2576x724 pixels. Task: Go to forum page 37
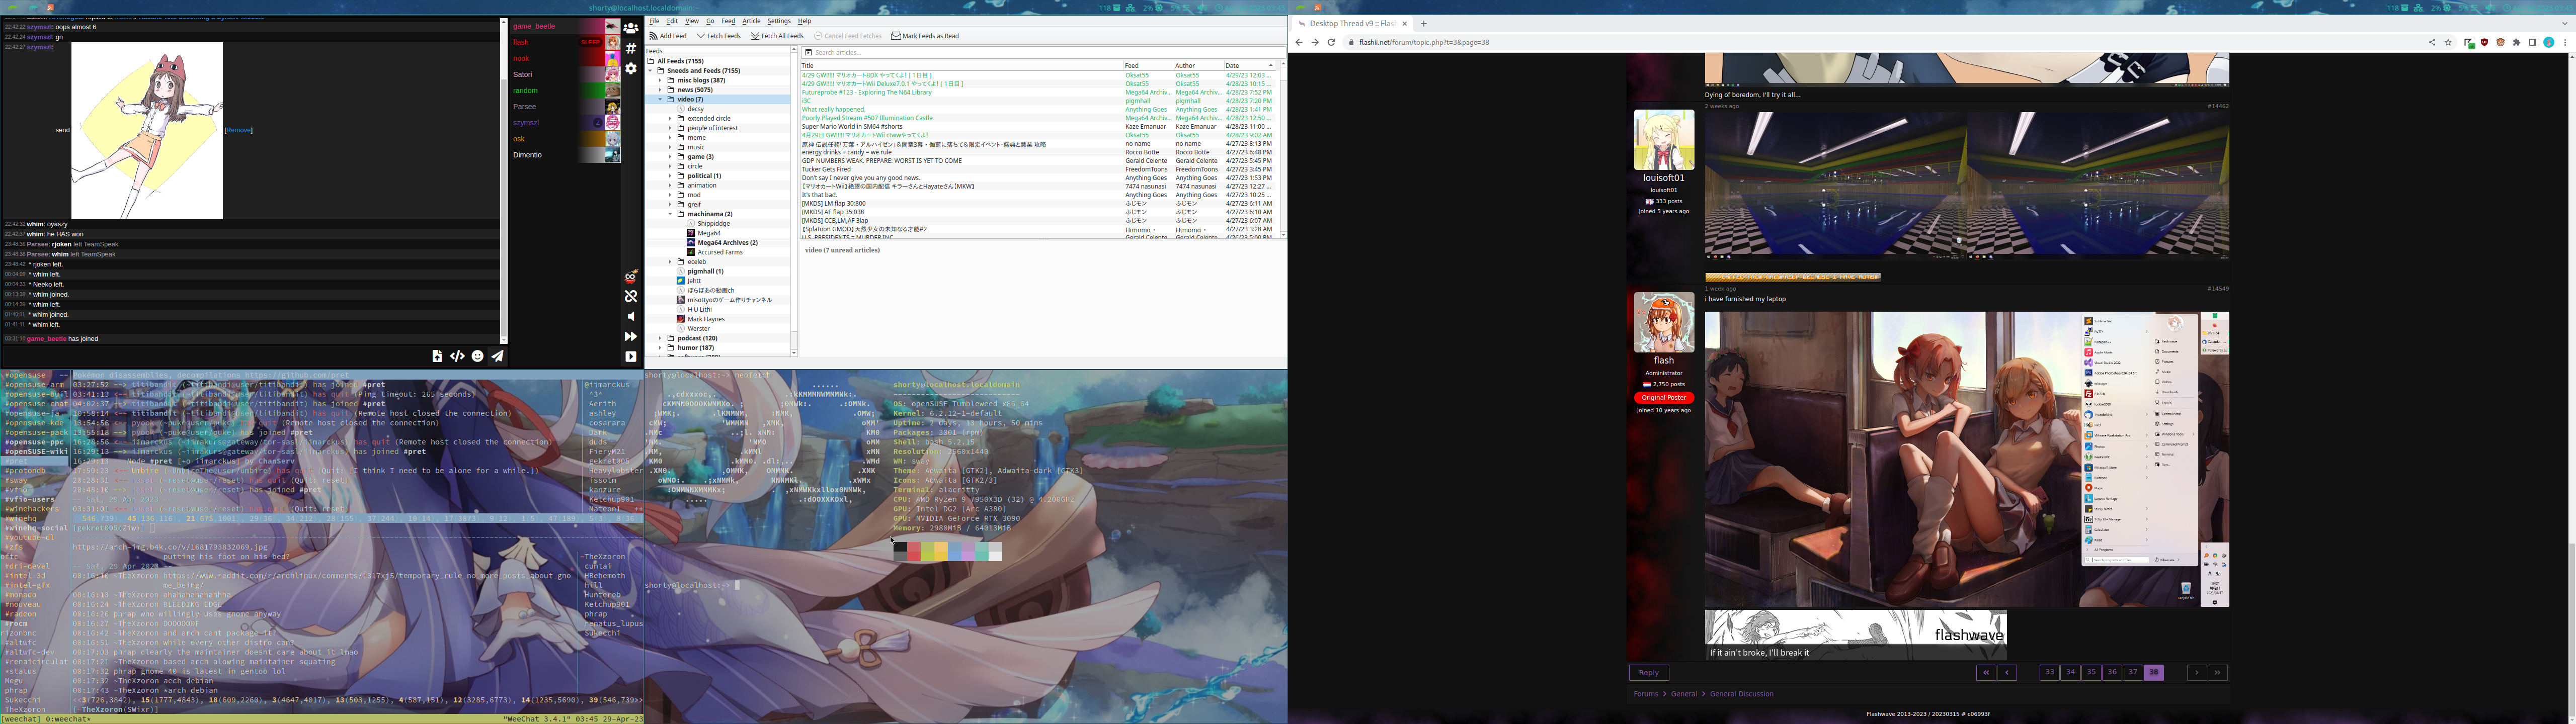[2132, 672]
